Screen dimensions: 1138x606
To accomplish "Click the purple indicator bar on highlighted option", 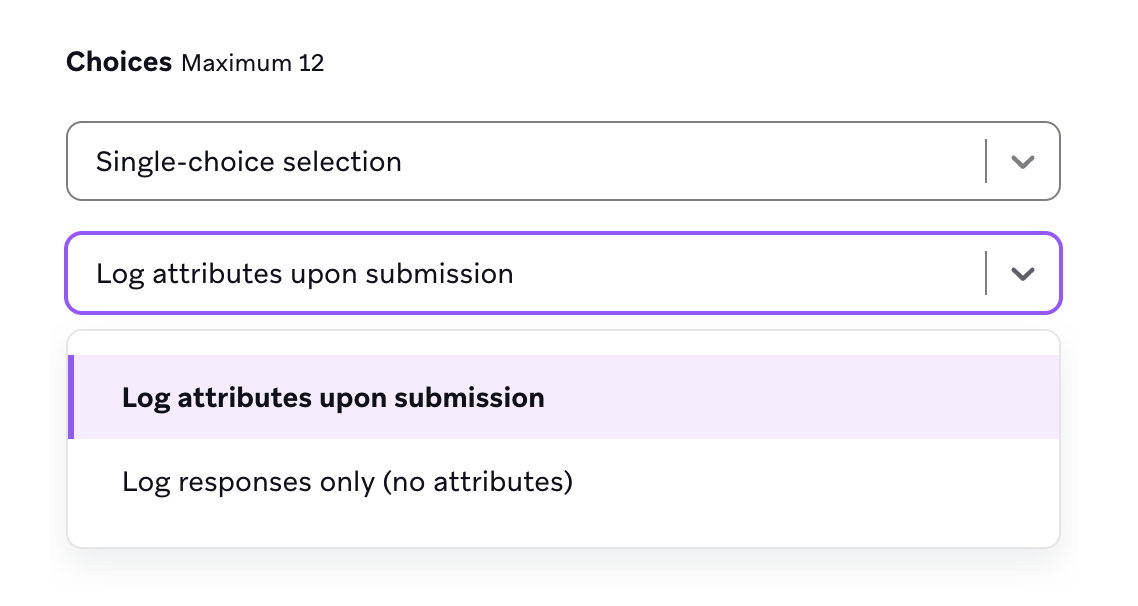I will 71,397.
